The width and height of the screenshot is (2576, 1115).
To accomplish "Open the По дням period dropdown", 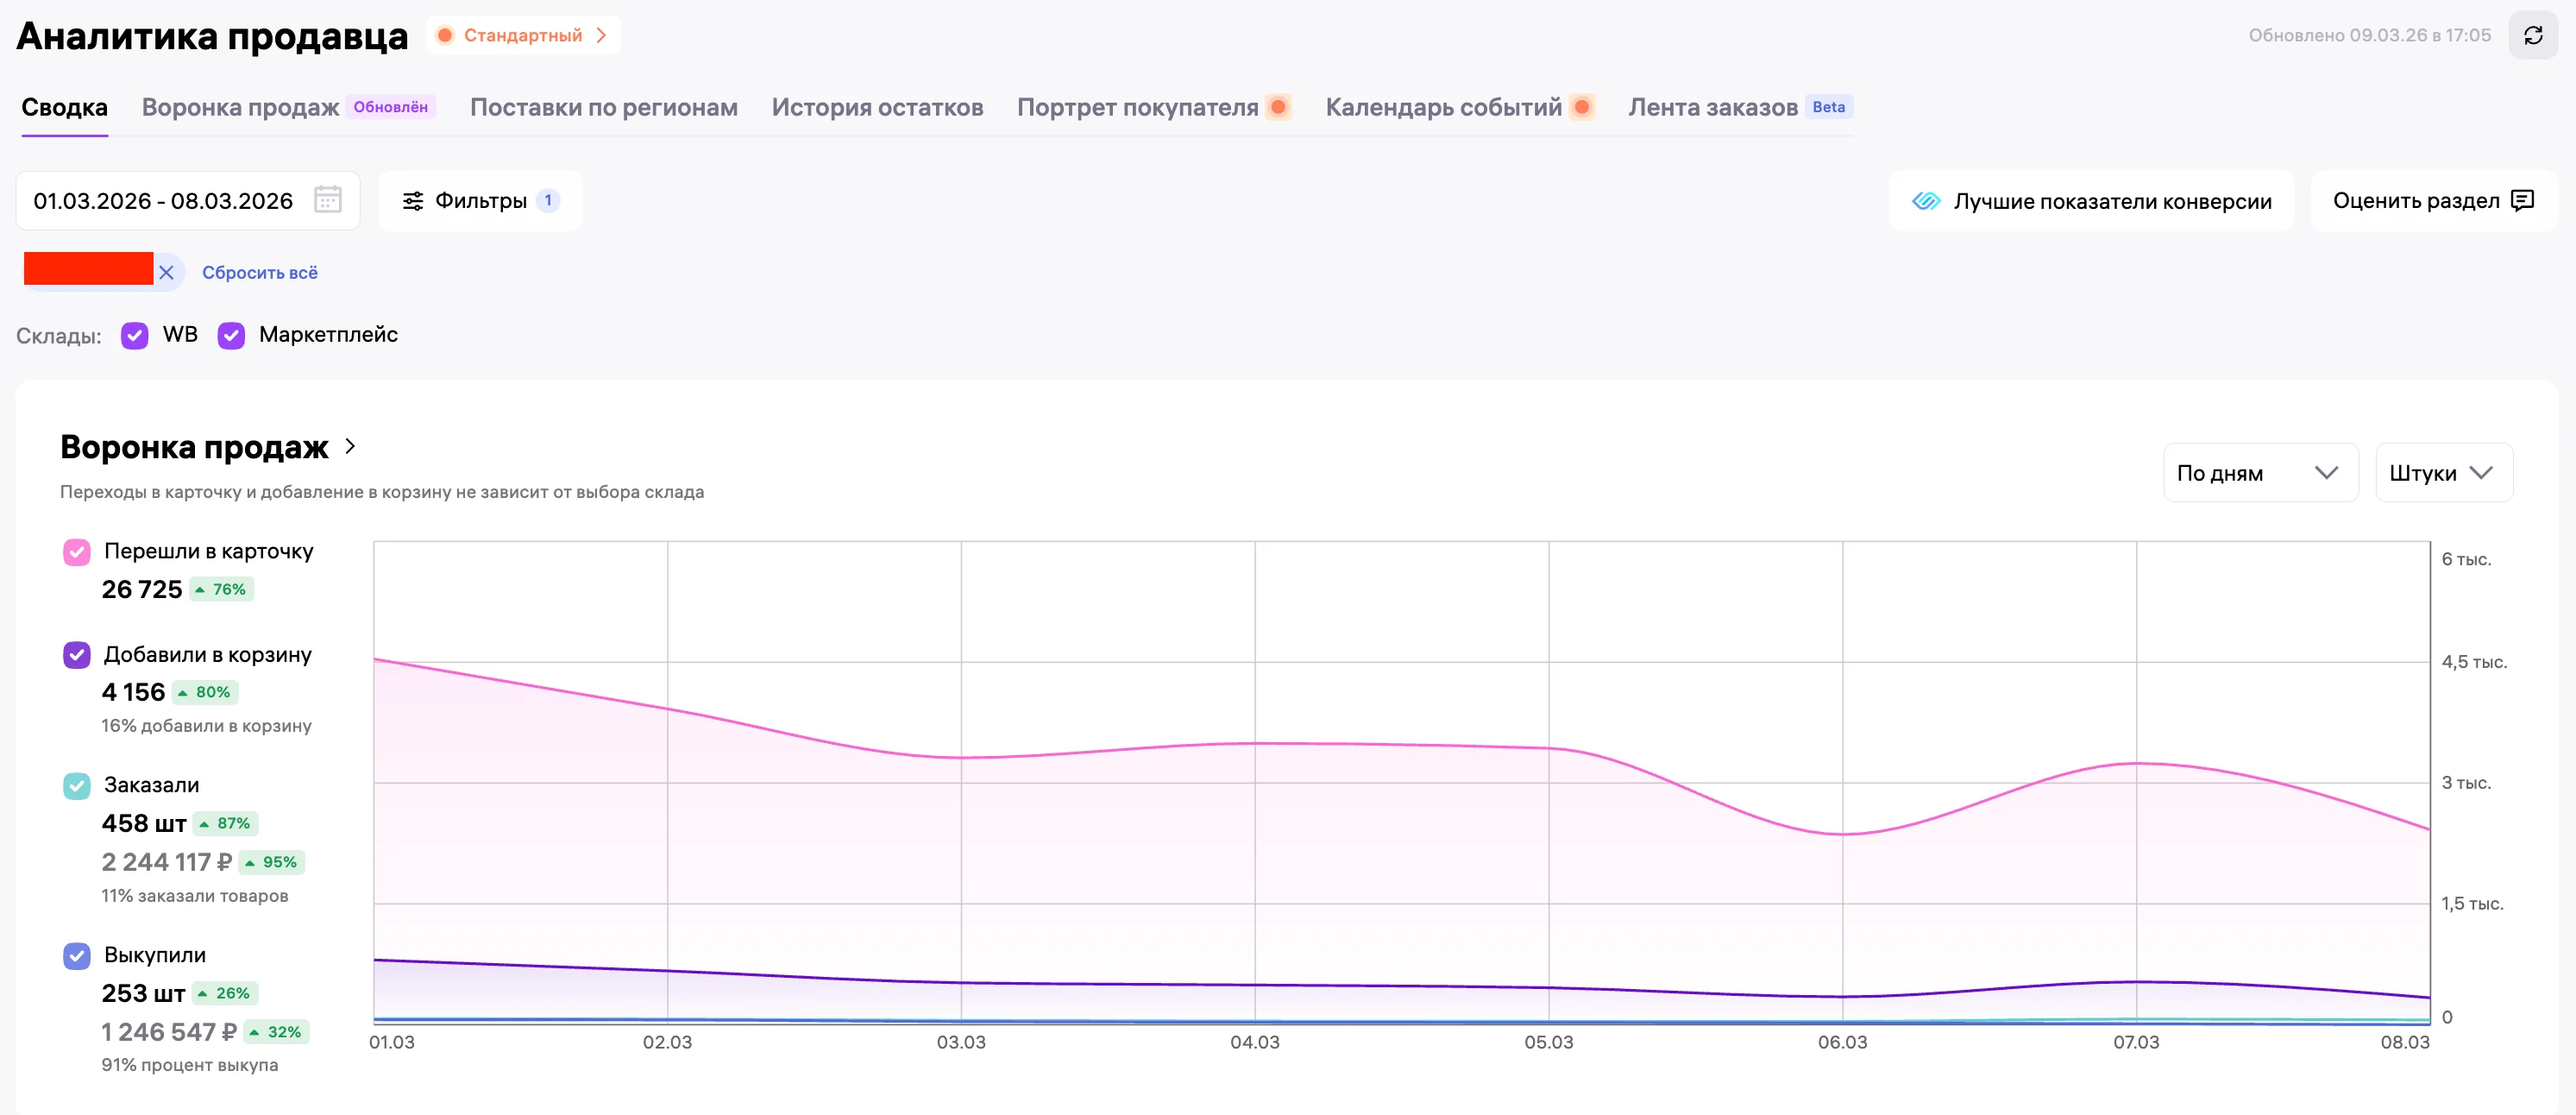I will click(2259, 473).
